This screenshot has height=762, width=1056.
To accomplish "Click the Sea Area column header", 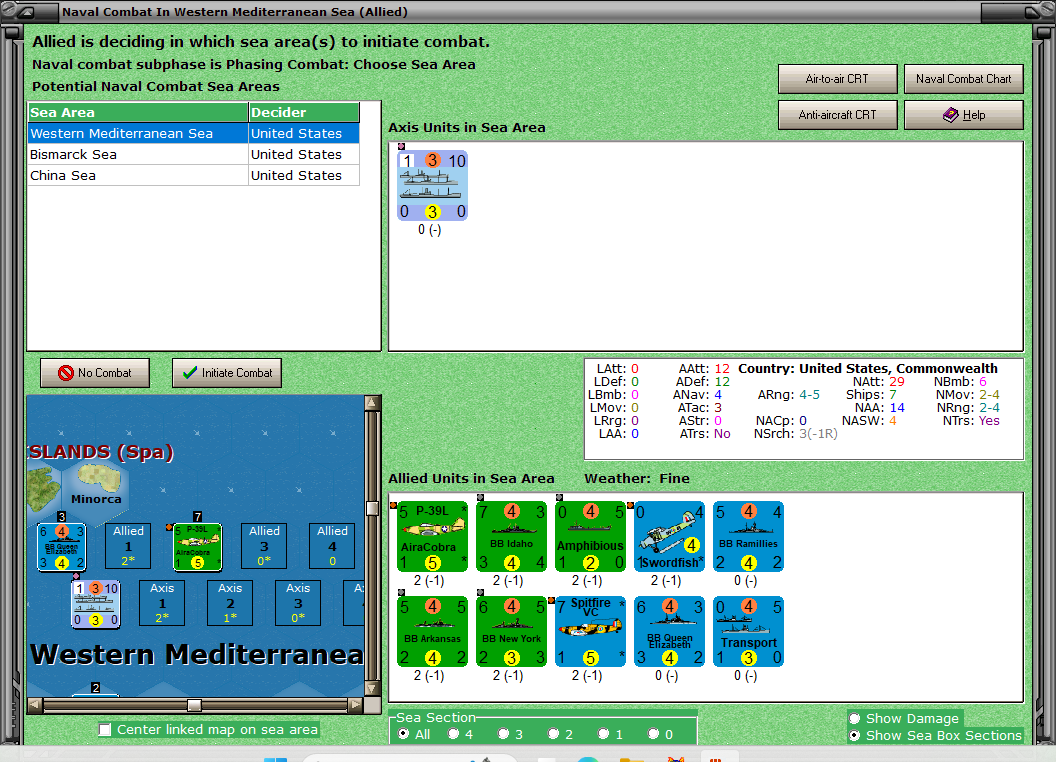I will point(138,113).
